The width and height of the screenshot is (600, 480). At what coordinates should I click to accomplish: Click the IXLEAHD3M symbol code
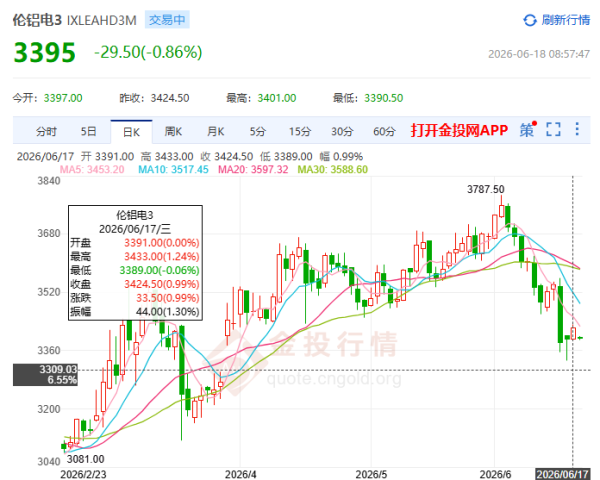[102, 20]
